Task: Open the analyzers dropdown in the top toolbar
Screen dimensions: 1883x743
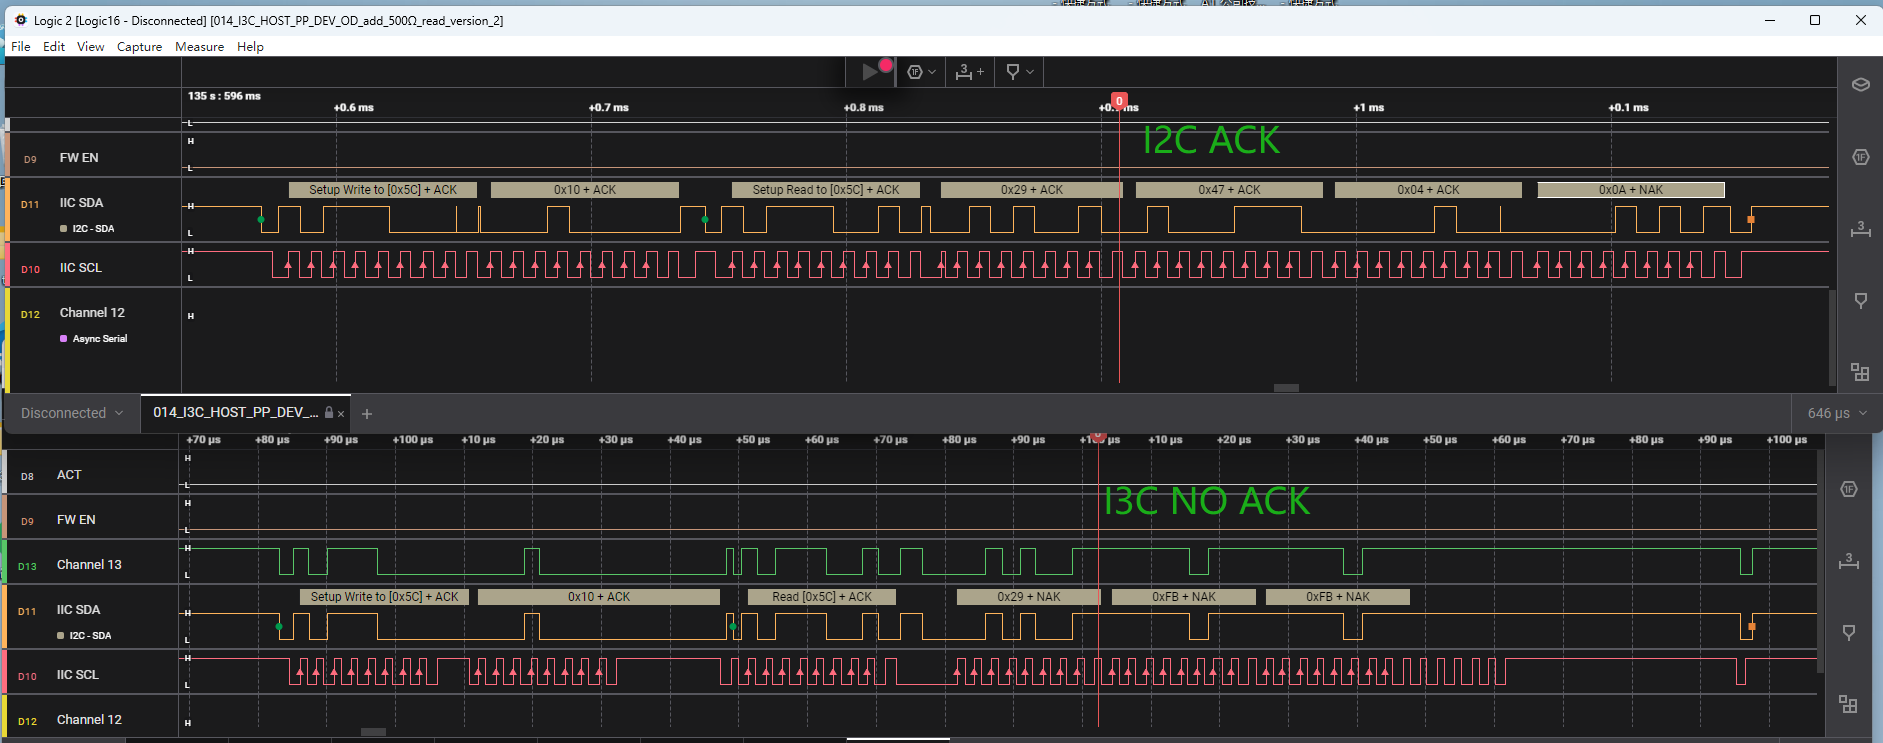Action: point(921,72)
